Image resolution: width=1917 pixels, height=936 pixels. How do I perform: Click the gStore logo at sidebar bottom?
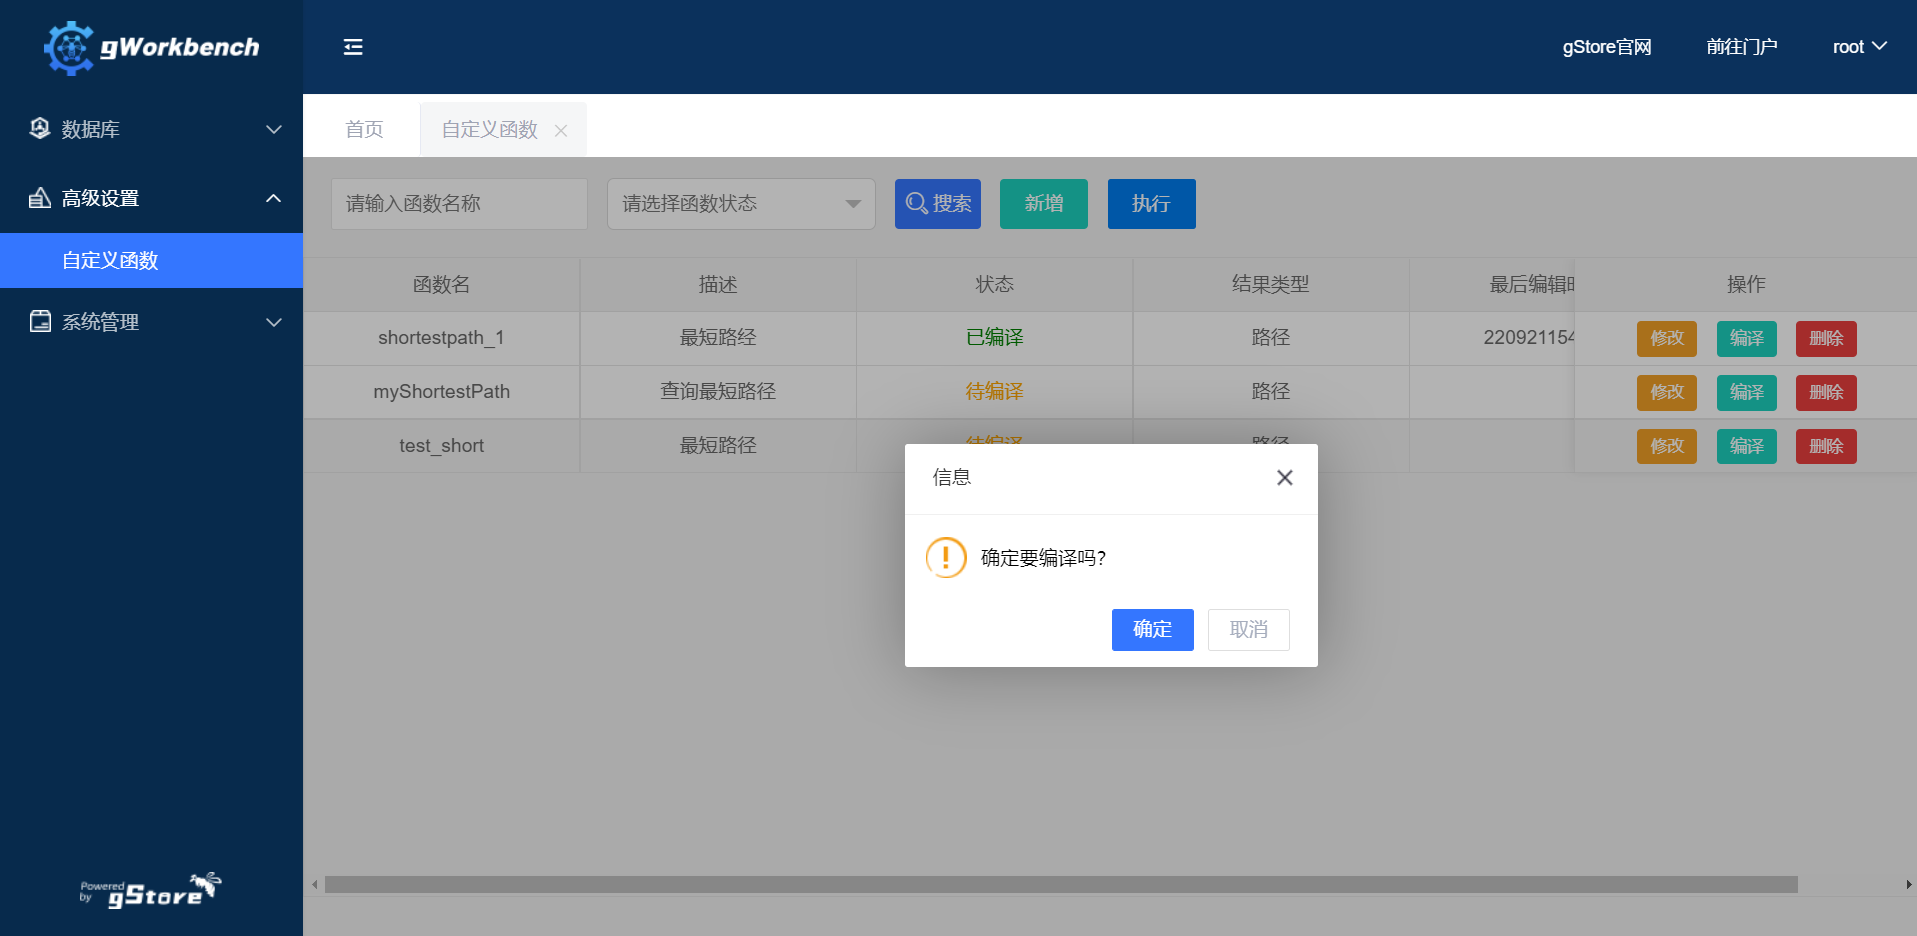tap(151, 890)
